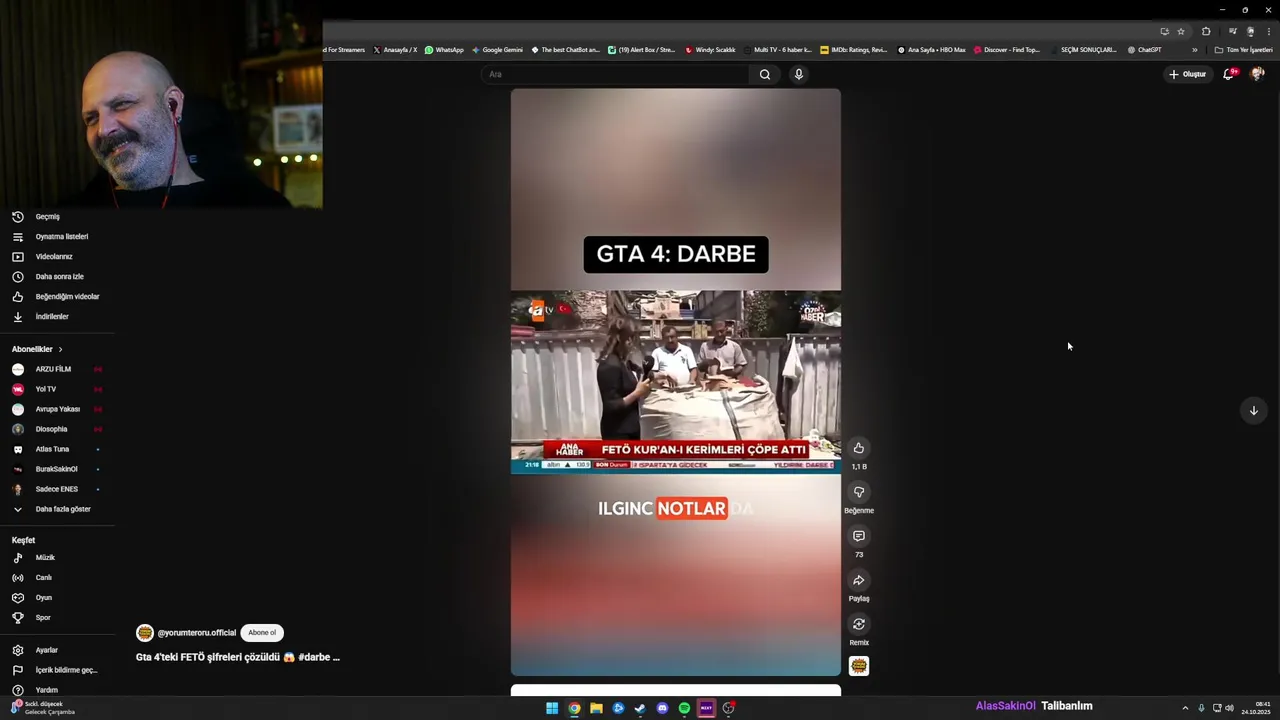Open Tüm Yer İşaretleri folder
The image size is (1280, 720).
1243,50
